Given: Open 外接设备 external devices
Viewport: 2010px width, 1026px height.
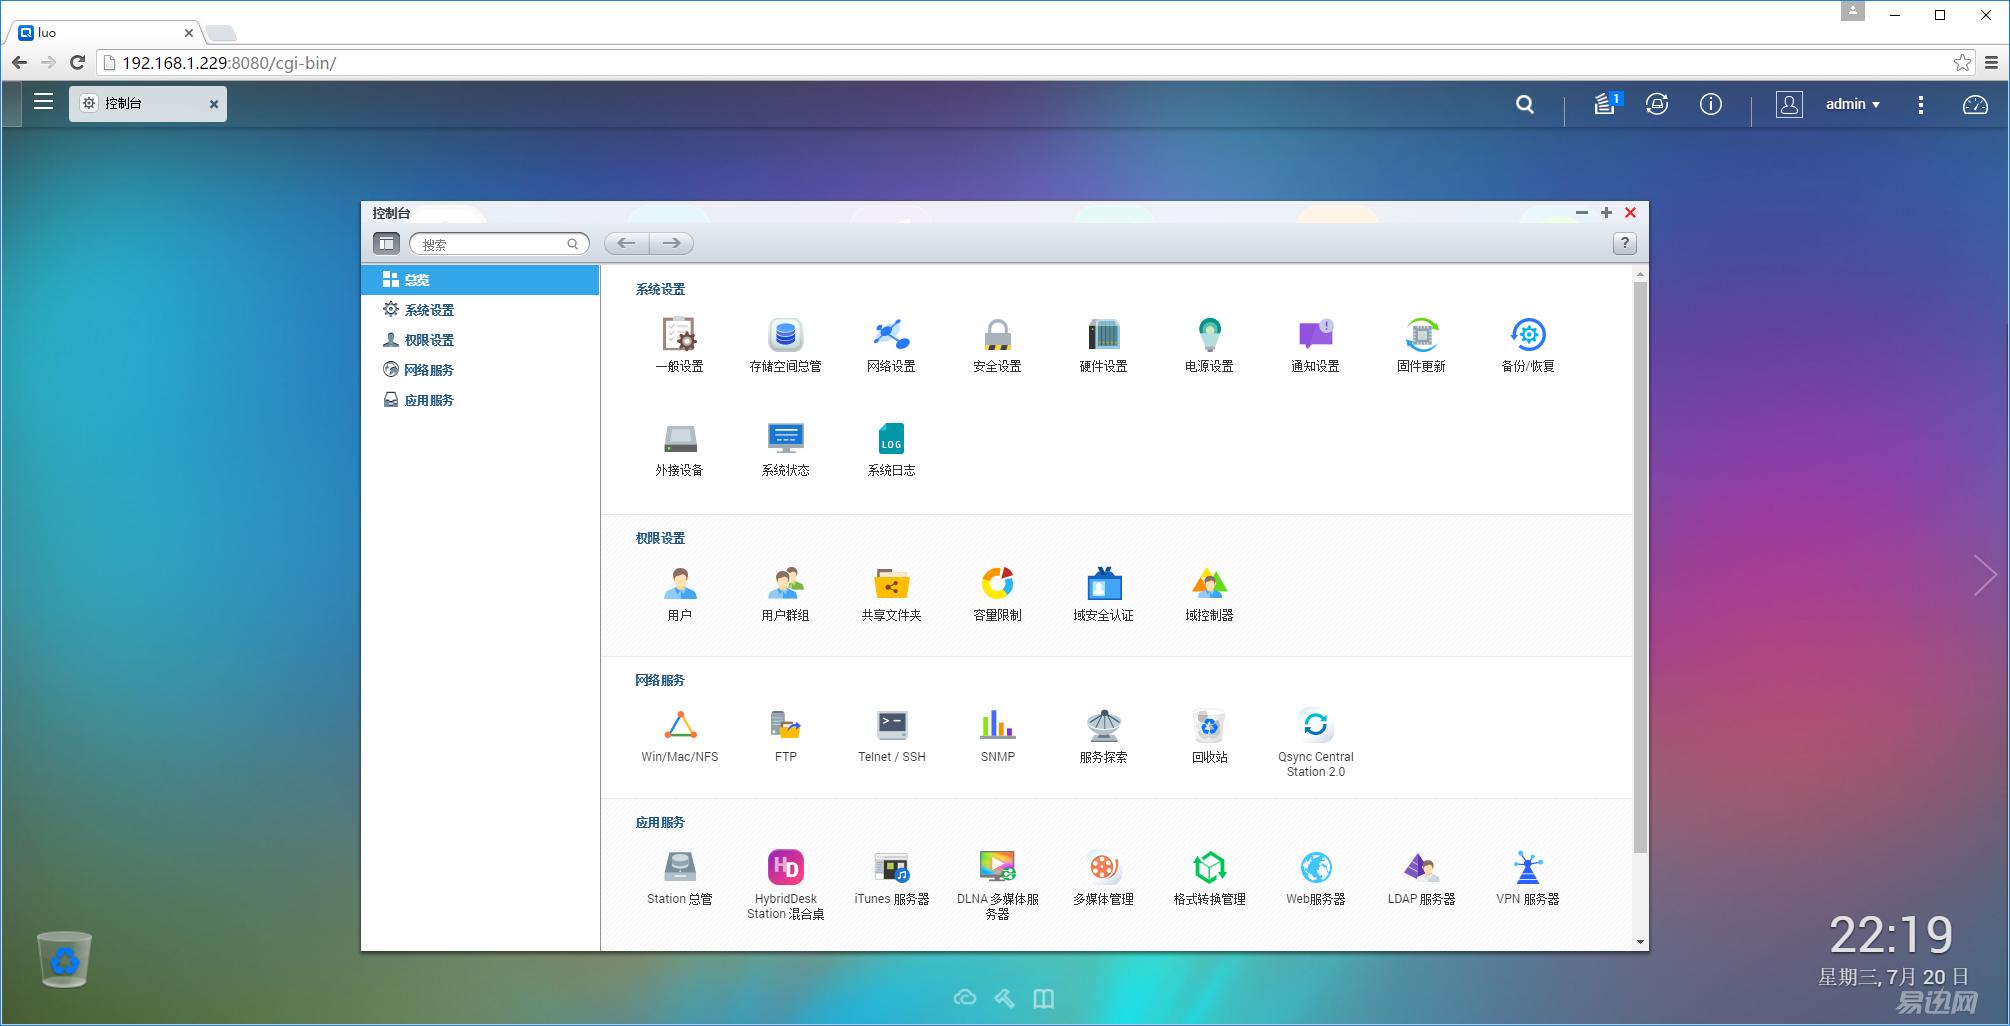Looking at the screenshot, I should [680, 449].
